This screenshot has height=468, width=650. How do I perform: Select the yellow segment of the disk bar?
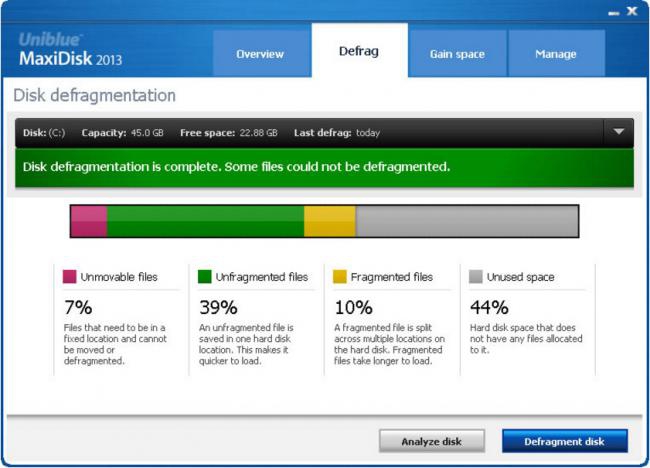pos(330,221)
